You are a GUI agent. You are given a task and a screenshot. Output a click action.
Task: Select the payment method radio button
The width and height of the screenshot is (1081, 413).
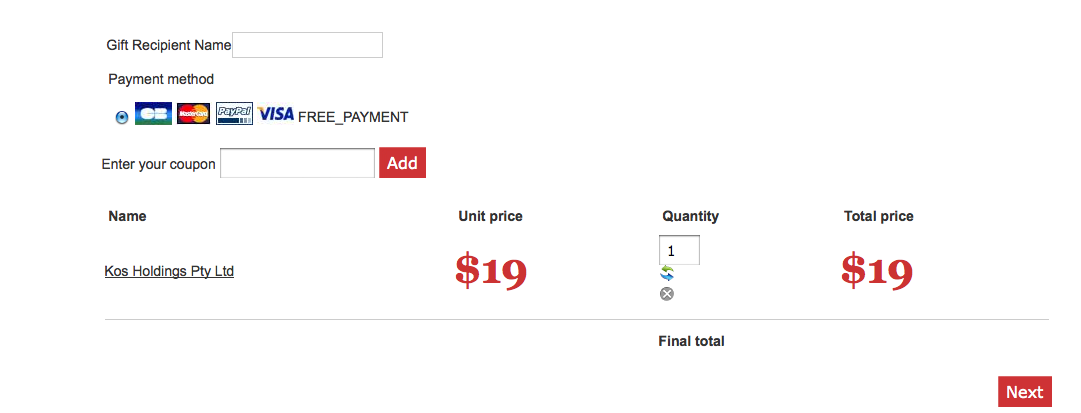[122, 116]
